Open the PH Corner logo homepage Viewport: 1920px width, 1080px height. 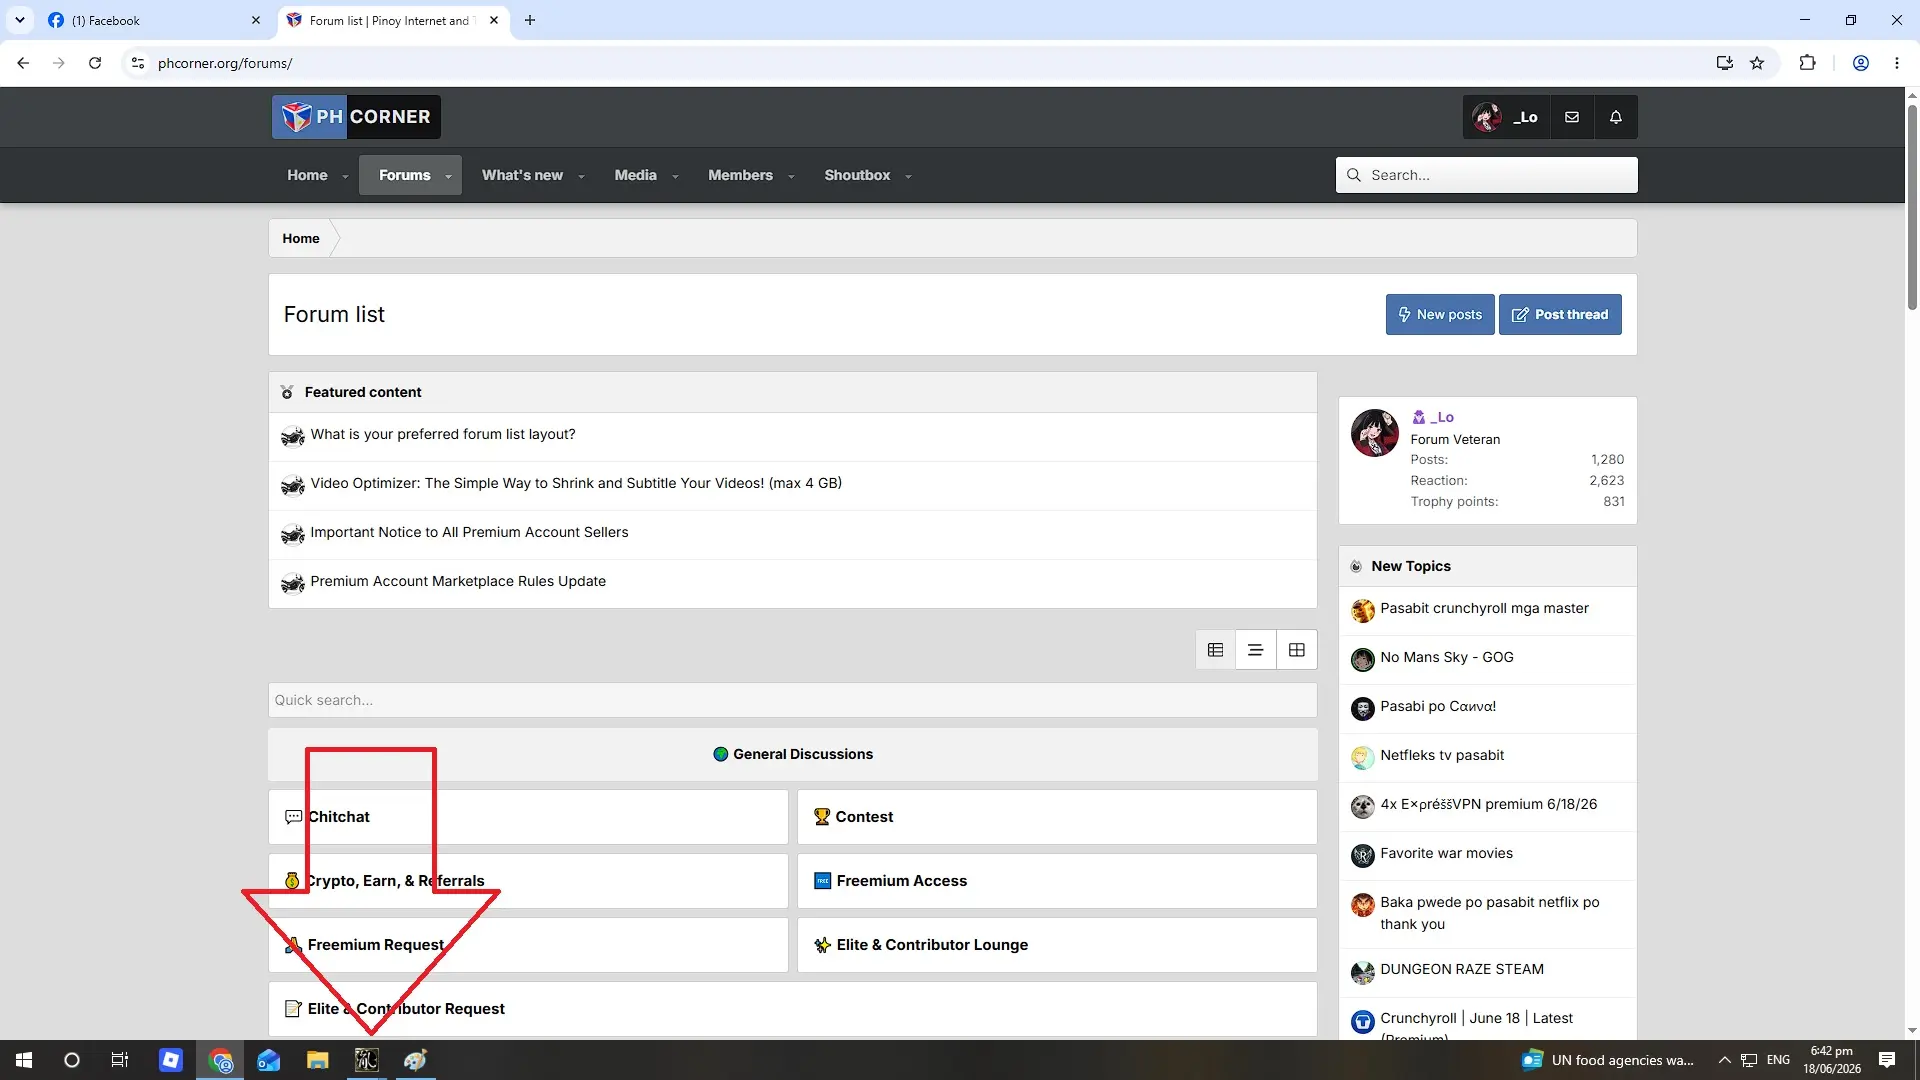(x=356, y=117)
